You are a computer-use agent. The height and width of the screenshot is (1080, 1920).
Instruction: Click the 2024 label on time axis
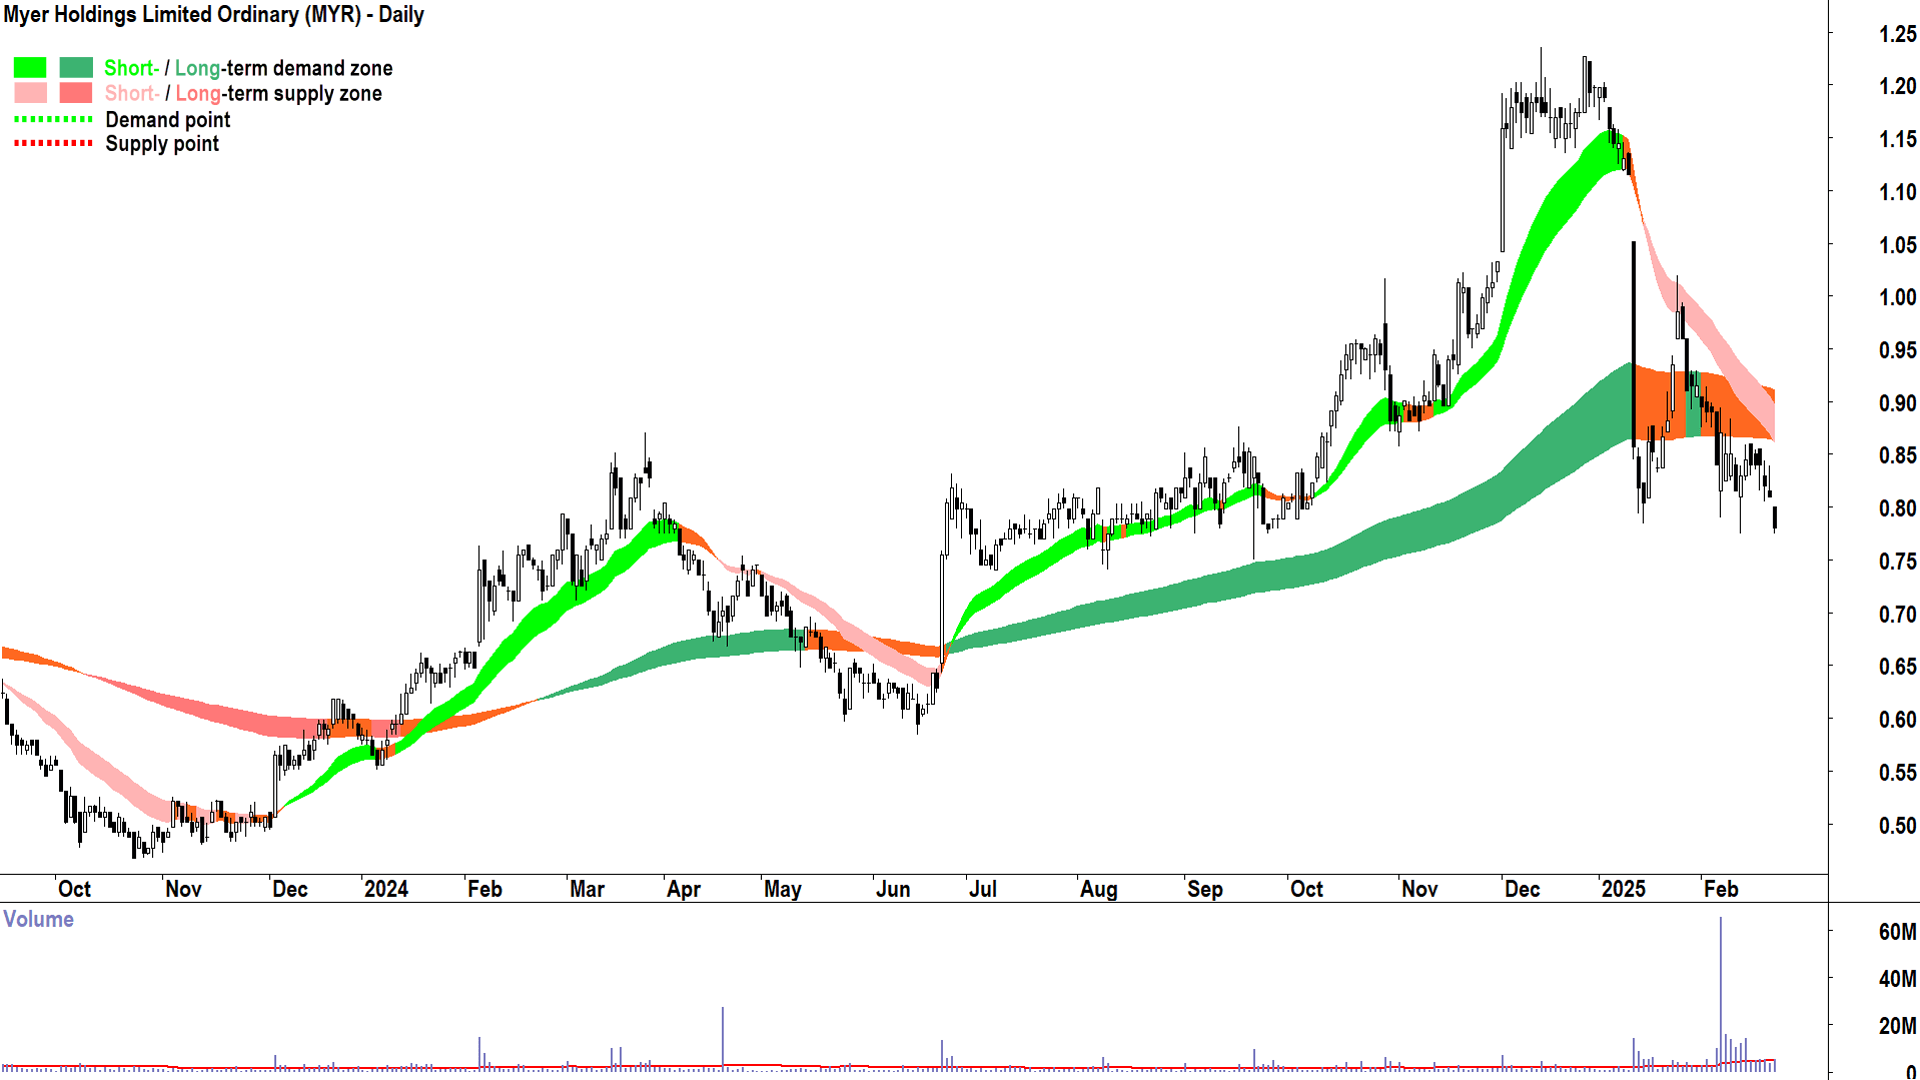[386, 889]
